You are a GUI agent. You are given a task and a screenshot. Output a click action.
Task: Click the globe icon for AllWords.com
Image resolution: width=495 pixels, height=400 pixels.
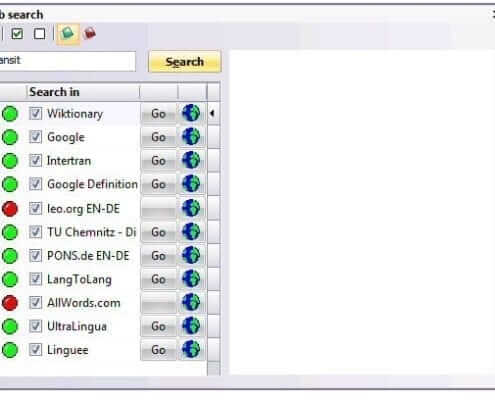[x=191, y=303]
